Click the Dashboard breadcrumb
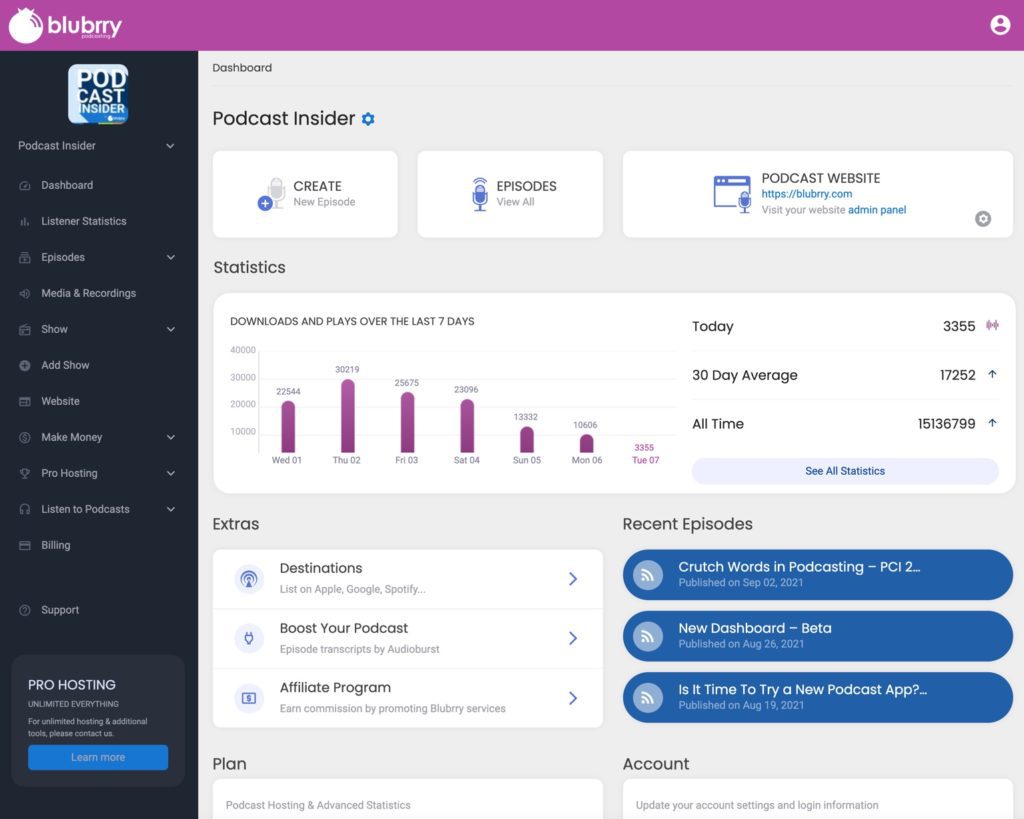Image resolution: width=1024 pixels, height=819 pixels. [x=242, y=68]
